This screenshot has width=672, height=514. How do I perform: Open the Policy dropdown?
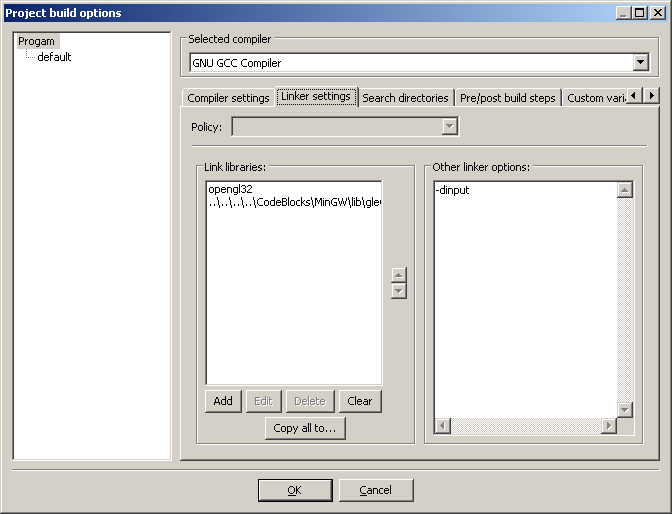(x=450, y=127)
